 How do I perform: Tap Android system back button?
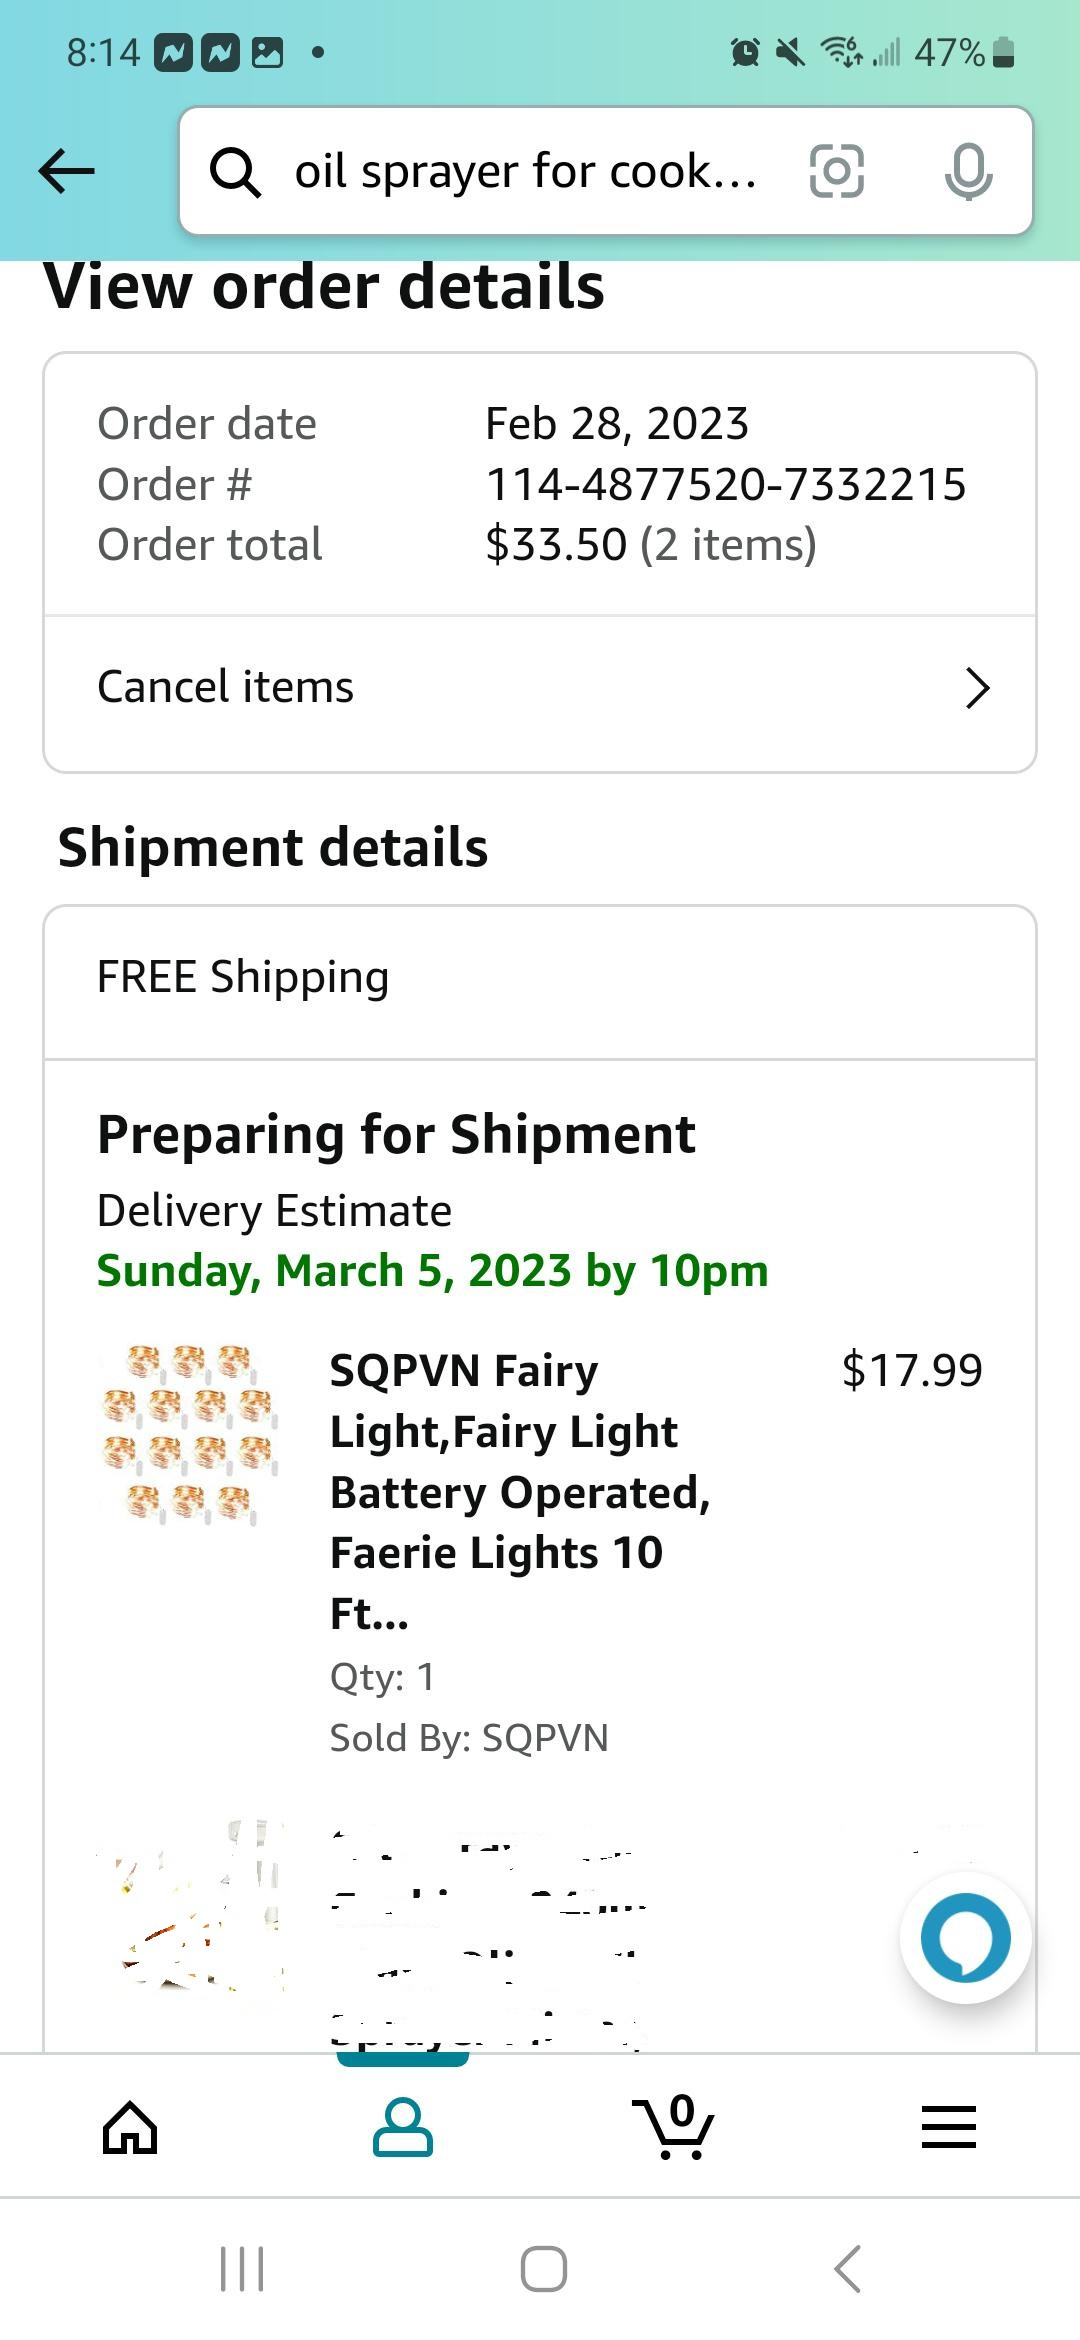[x=848, y=2268]
